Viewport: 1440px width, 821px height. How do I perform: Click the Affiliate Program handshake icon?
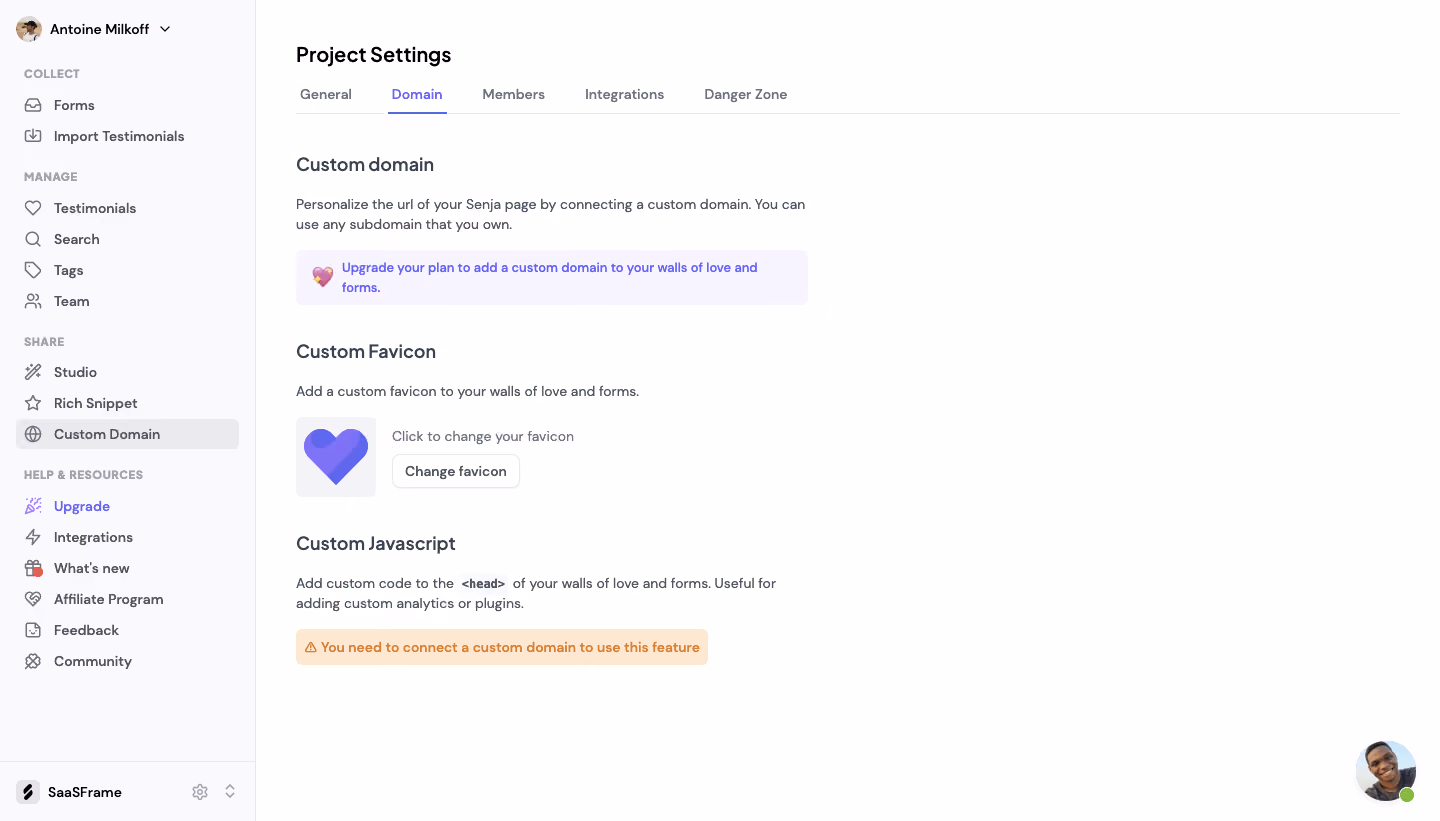click(x=33, y=599)
